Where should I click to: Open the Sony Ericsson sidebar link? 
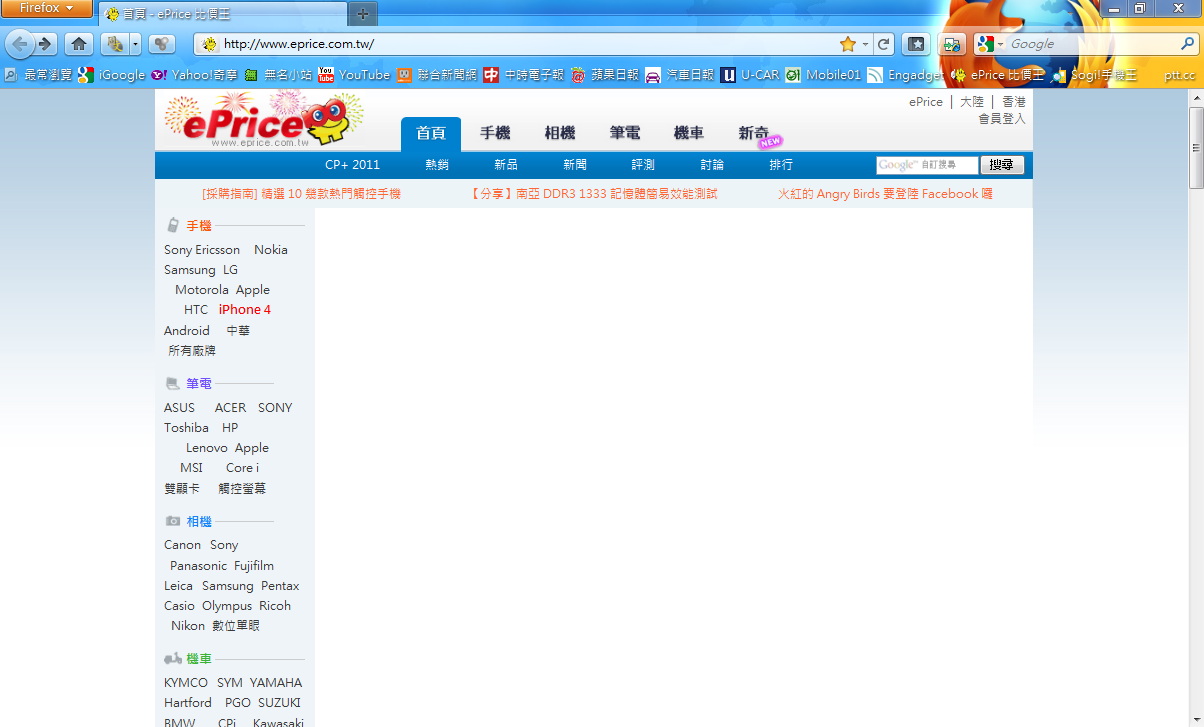pos(202,250)
